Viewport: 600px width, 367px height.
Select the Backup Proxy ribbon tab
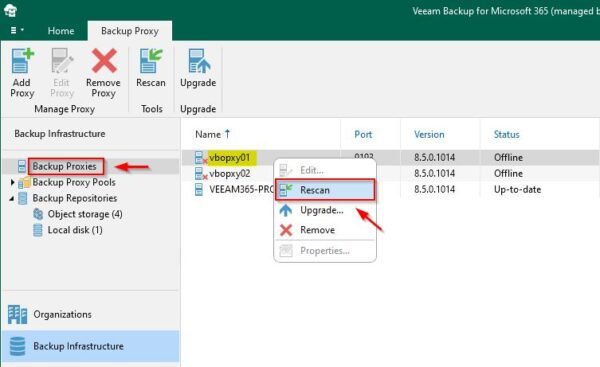tap(130, 31)
